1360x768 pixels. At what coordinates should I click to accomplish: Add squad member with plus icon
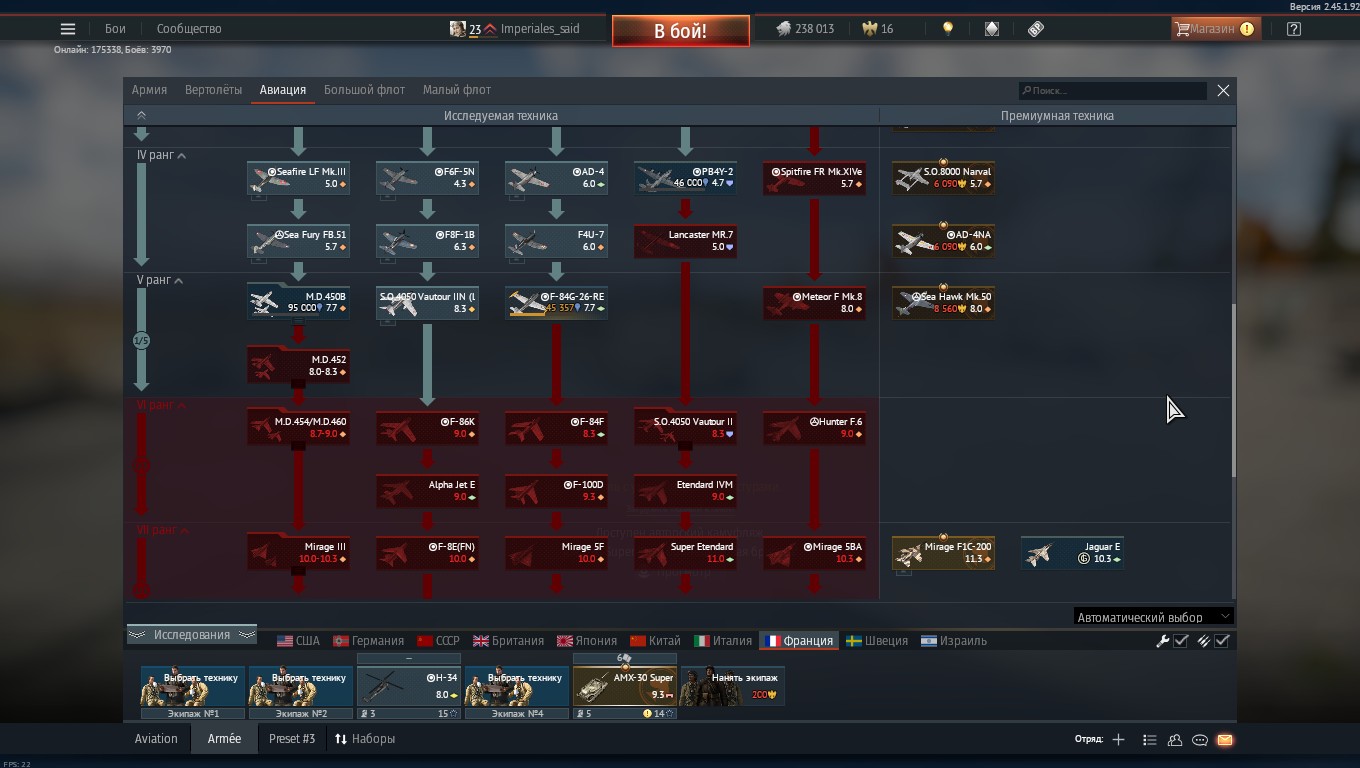[1118, 740]
